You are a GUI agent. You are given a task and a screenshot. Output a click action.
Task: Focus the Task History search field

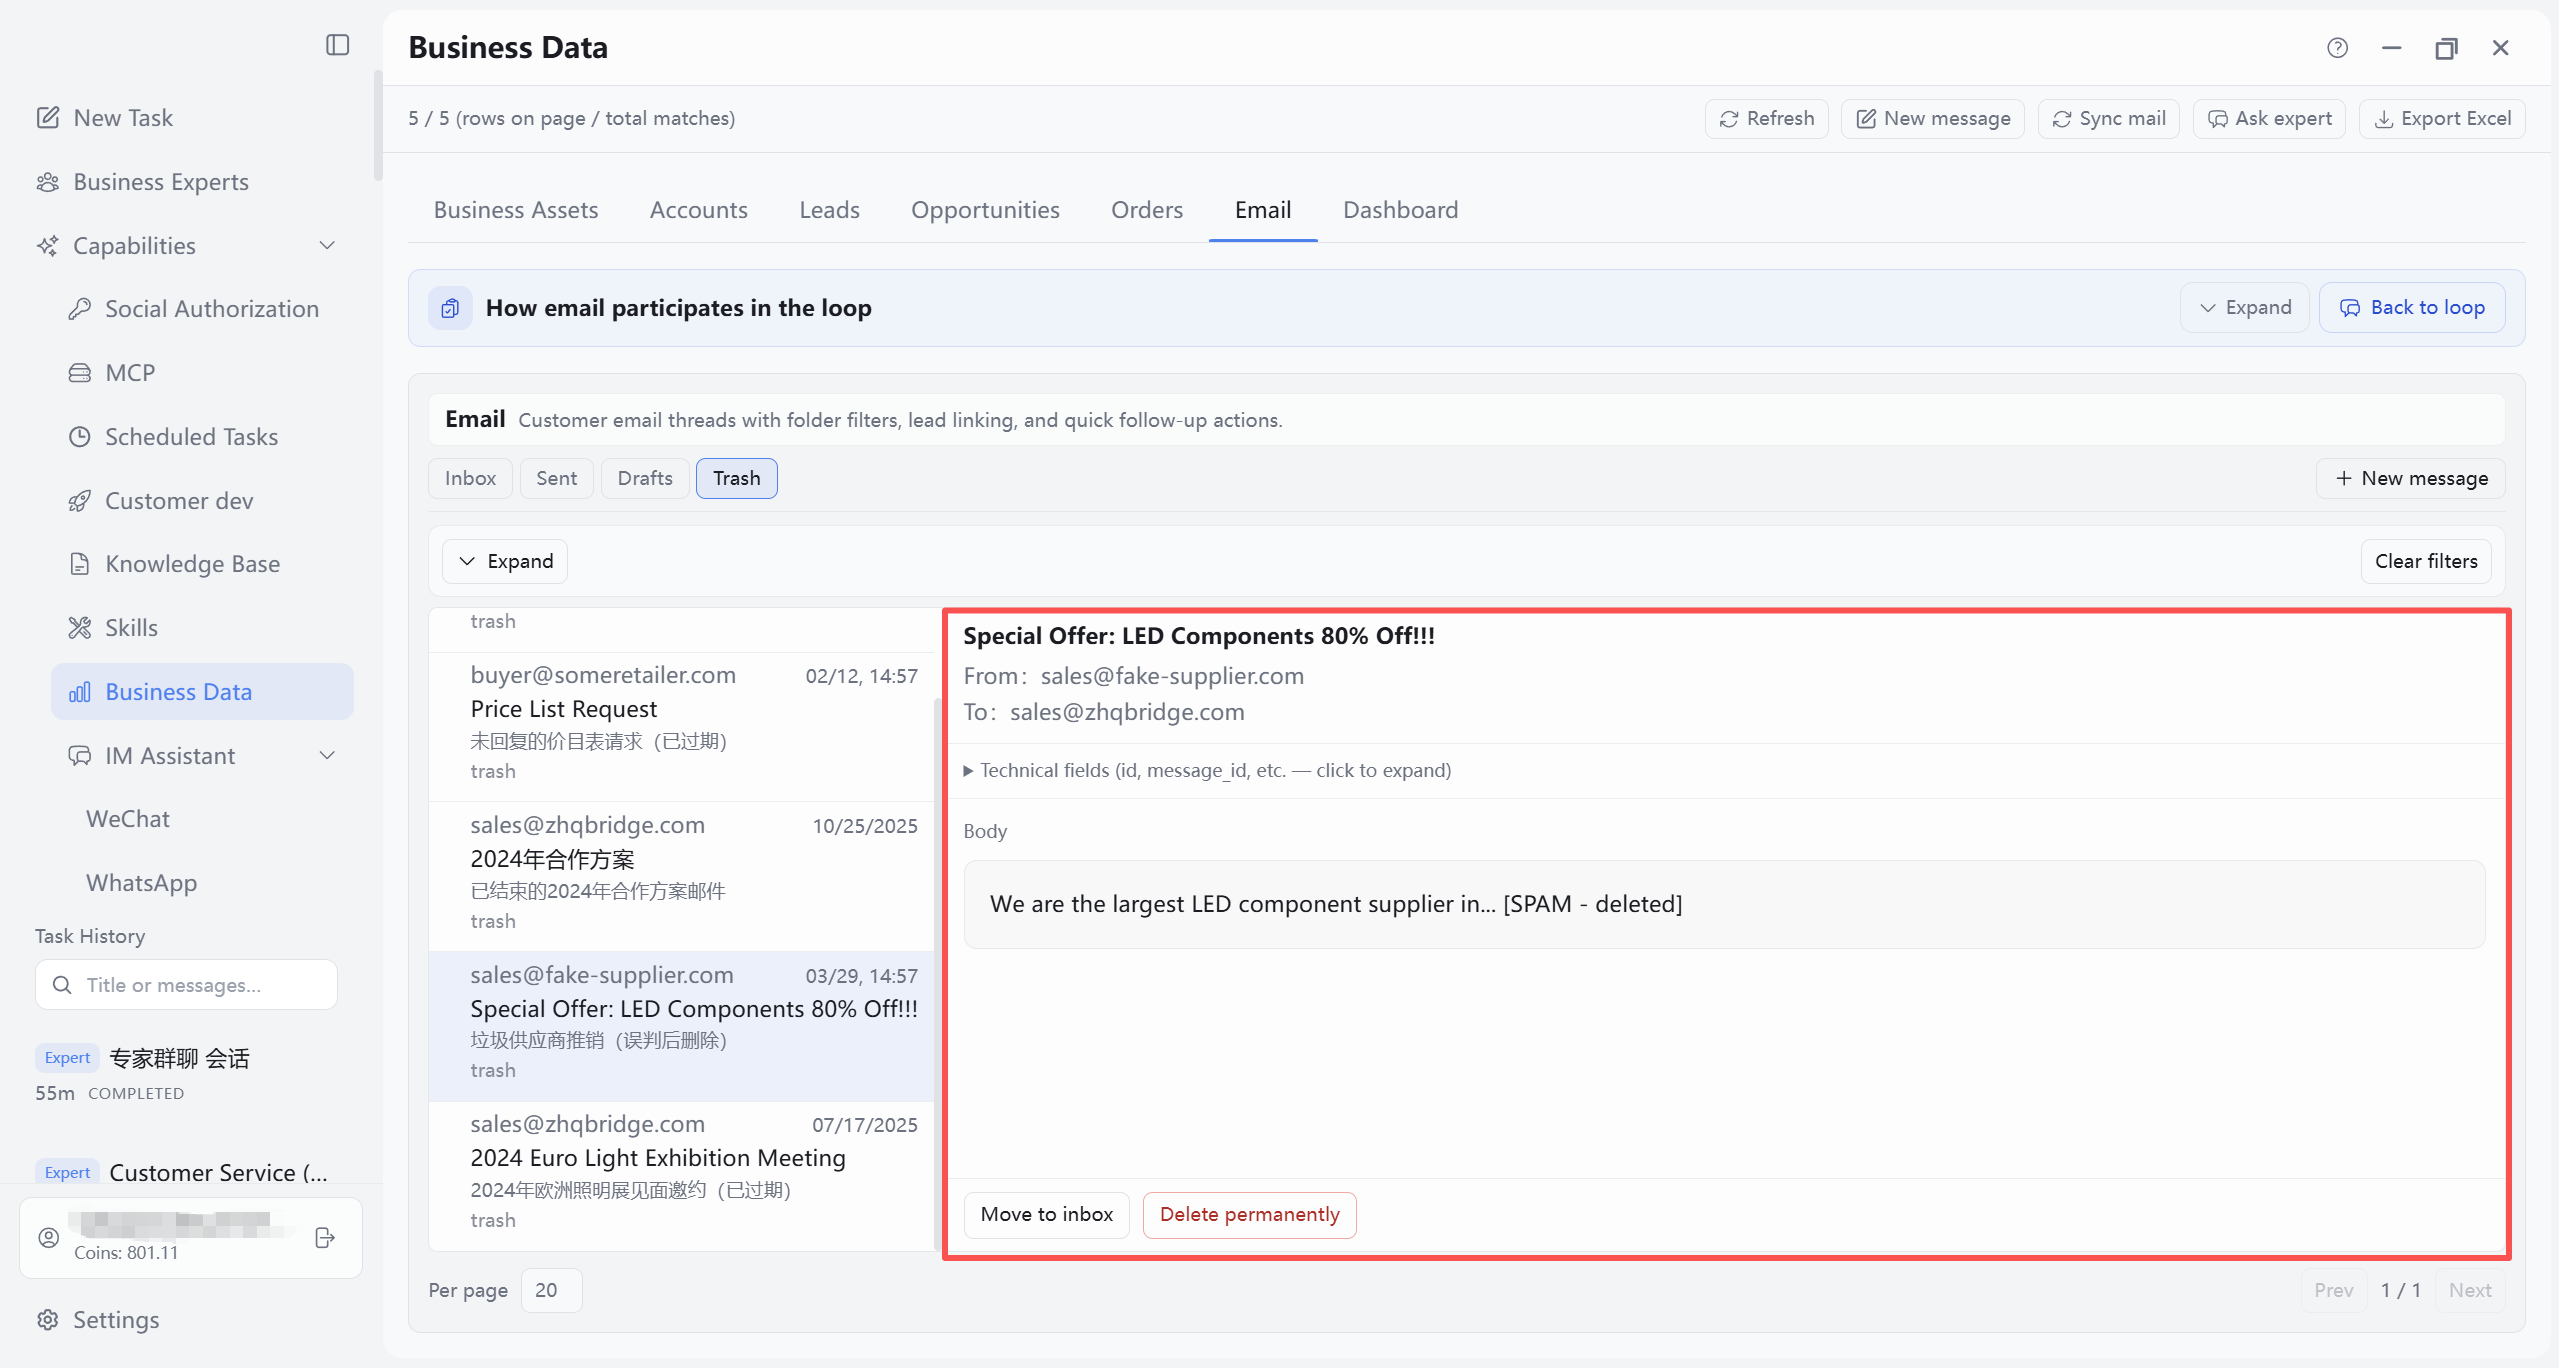click(187, 985)
